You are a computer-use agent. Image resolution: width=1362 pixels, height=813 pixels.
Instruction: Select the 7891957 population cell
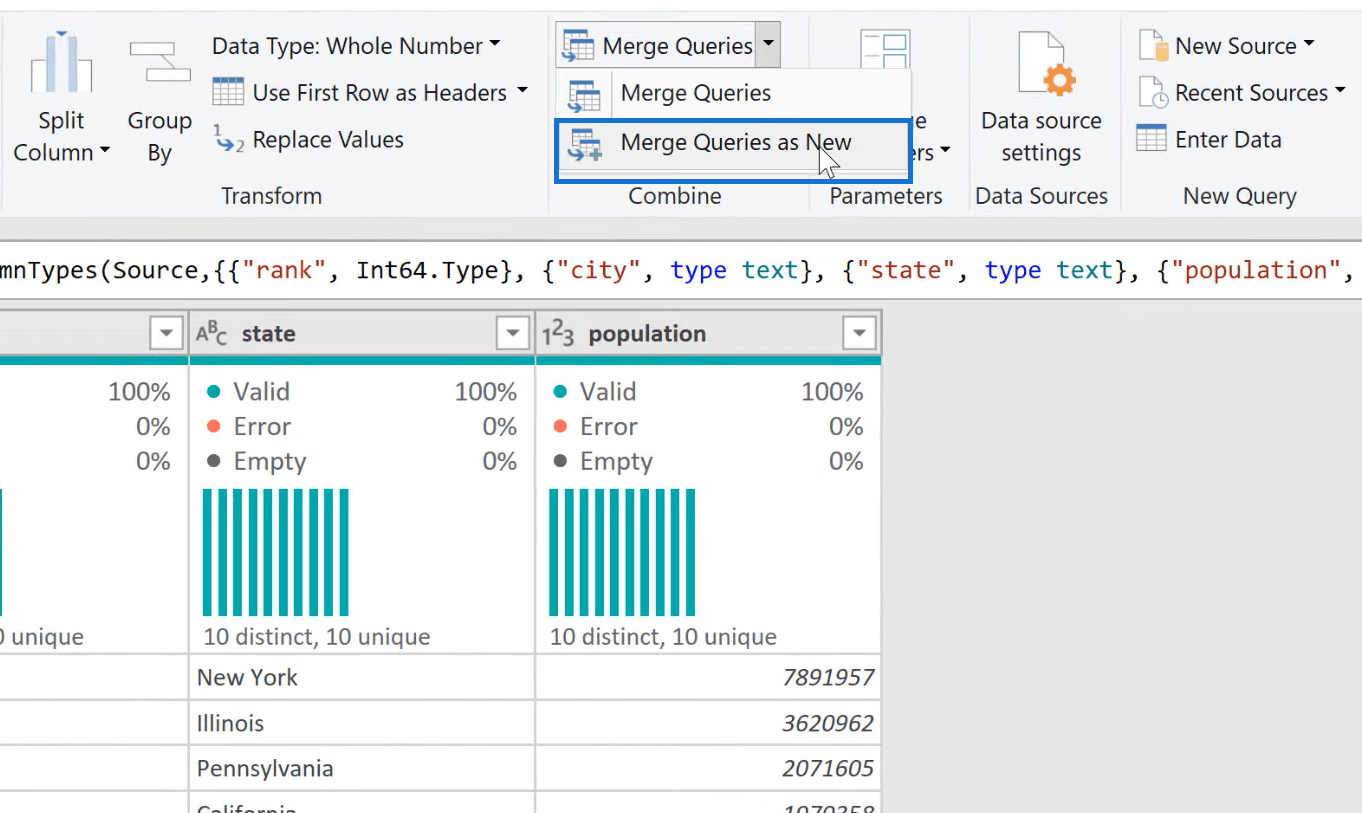tap(708, 677)
